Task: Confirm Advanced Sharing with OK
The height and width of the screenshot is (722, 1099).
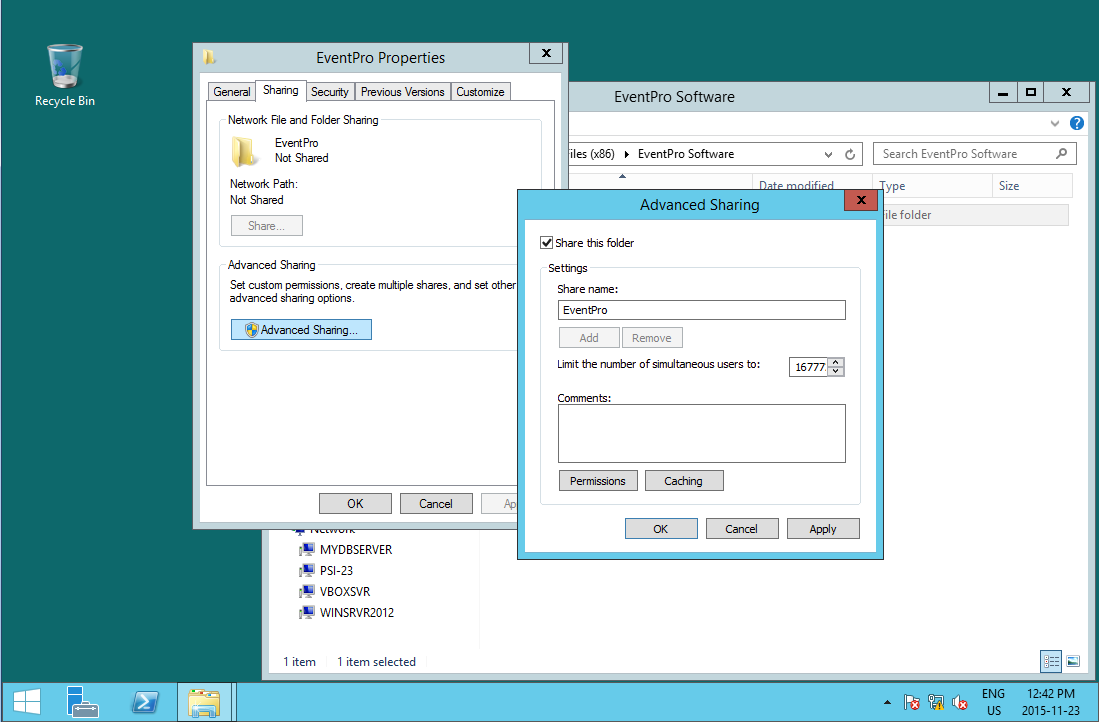Action: (661, 529)
